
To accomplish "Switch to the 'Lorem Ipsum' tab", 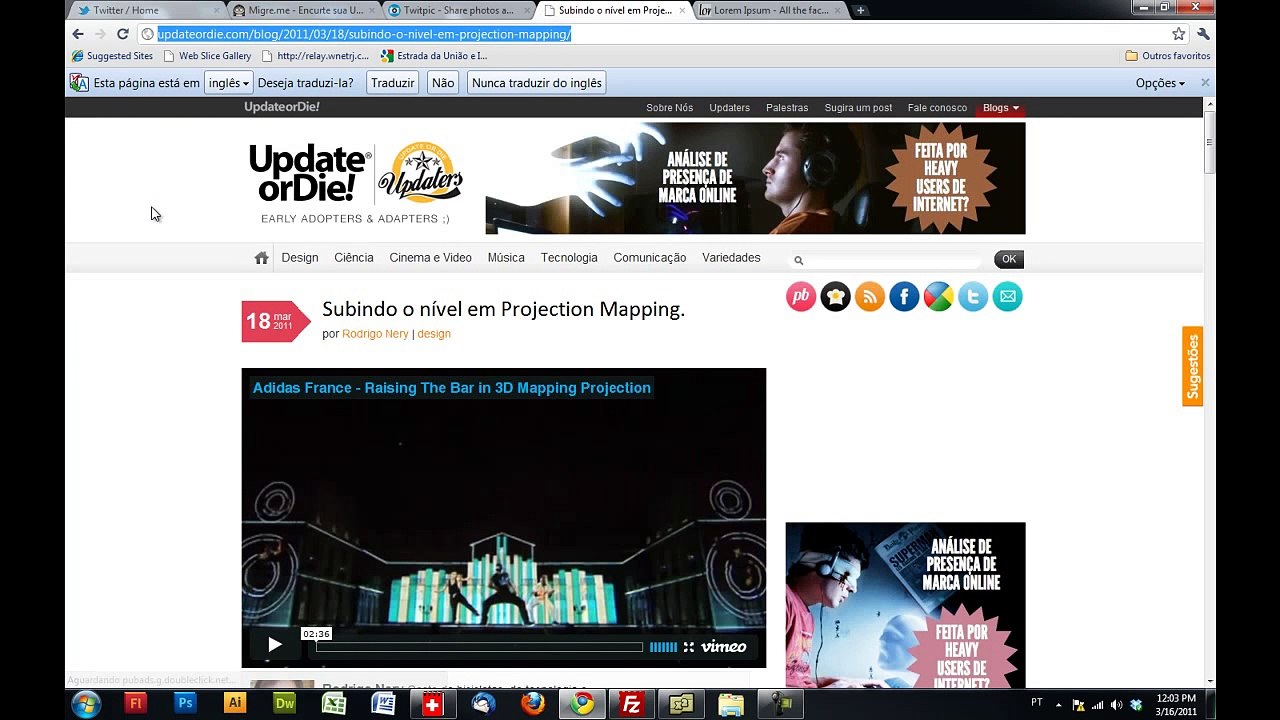I will pyautogui.click(x=770, y=10).
